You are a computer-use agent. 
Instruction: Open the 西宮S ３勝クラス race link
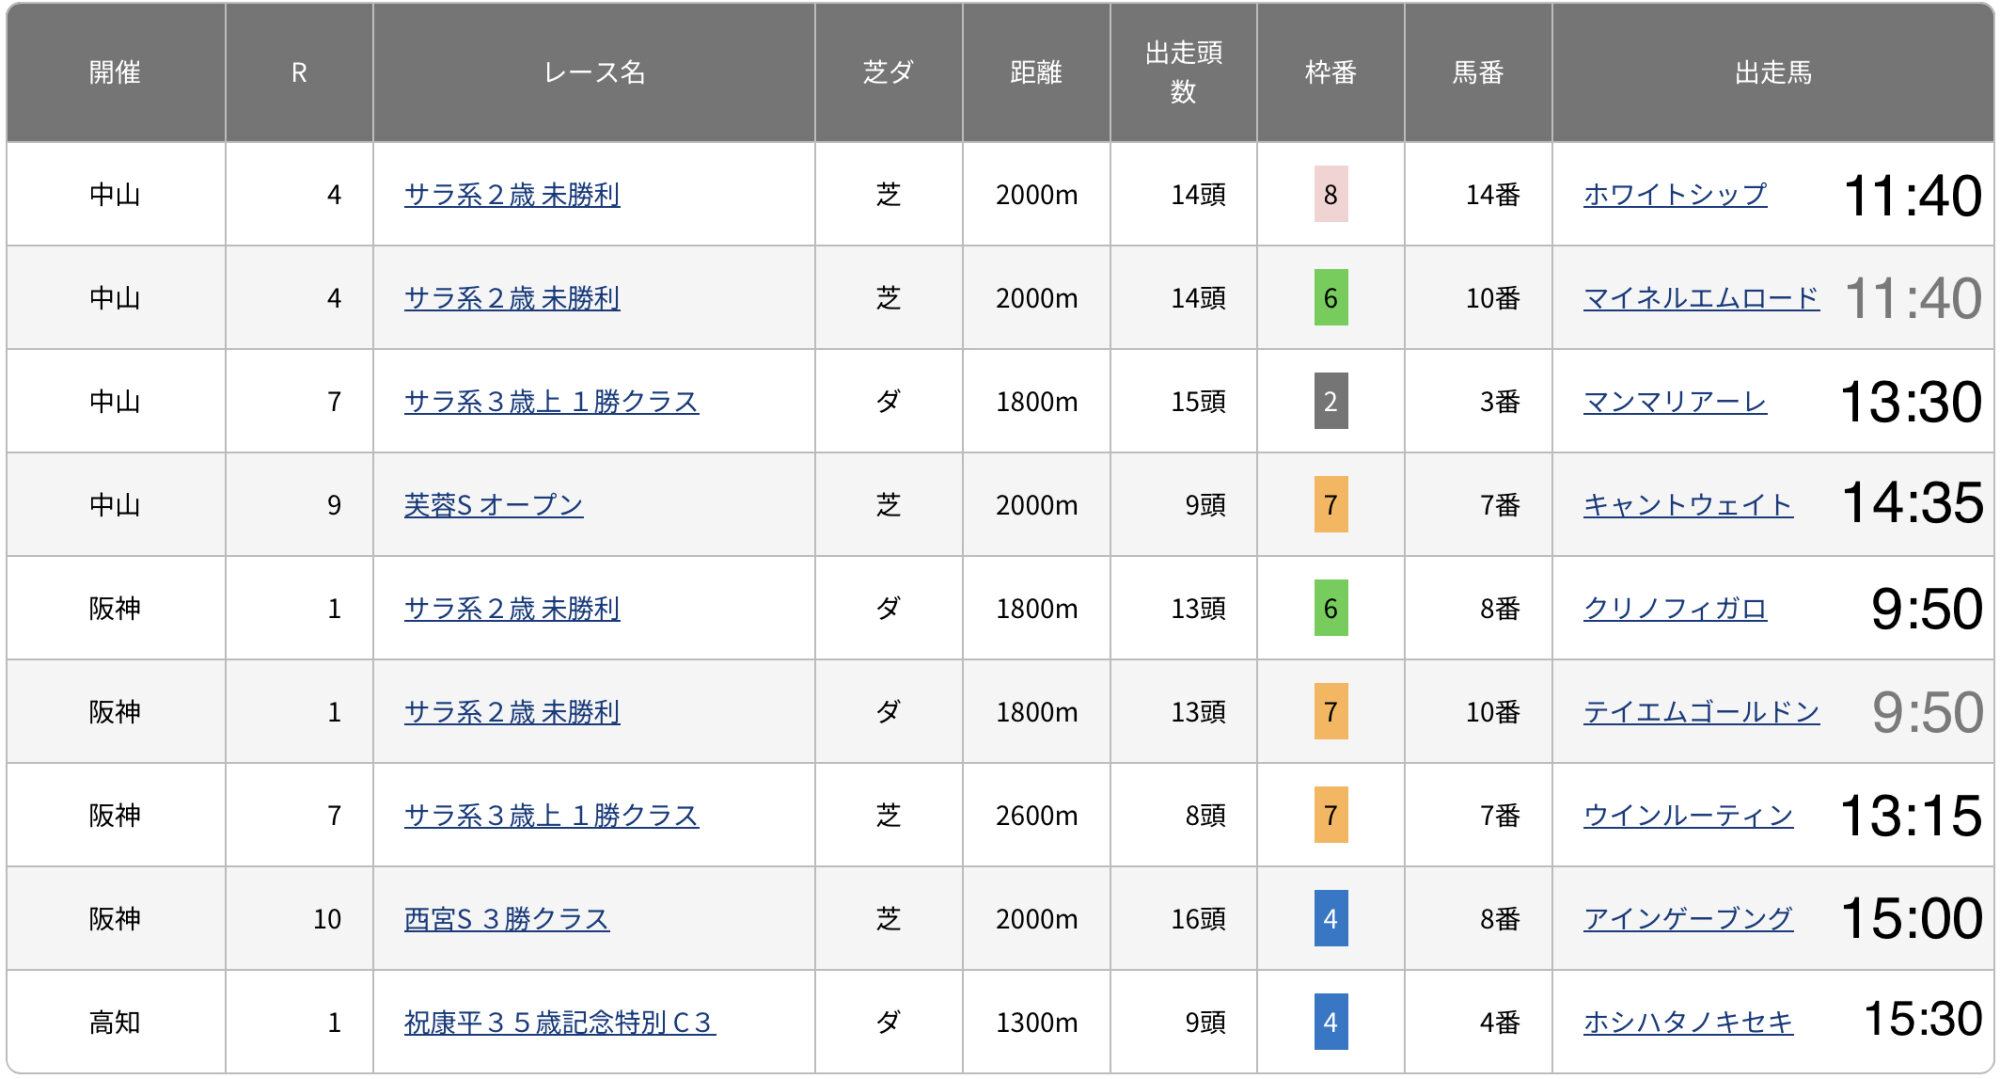[506, 919]
